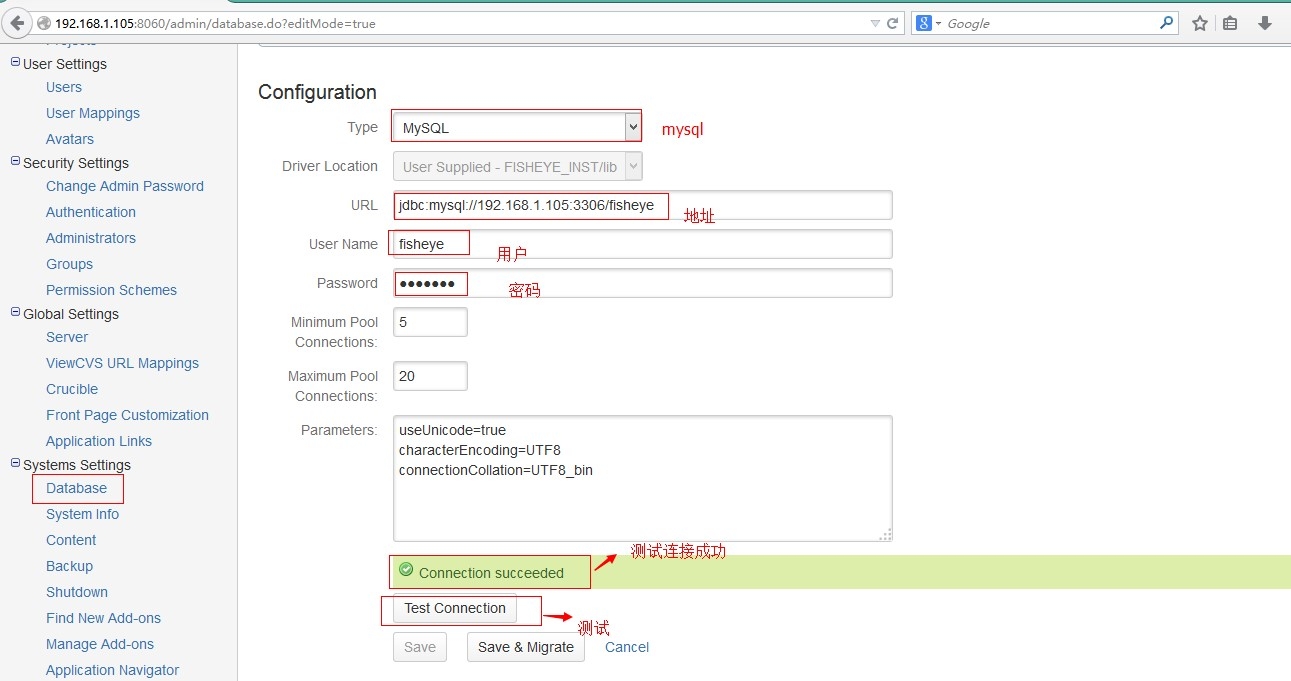Open Change Admin Password page
The image size is (1291, 681).
(x=125, y=186)
